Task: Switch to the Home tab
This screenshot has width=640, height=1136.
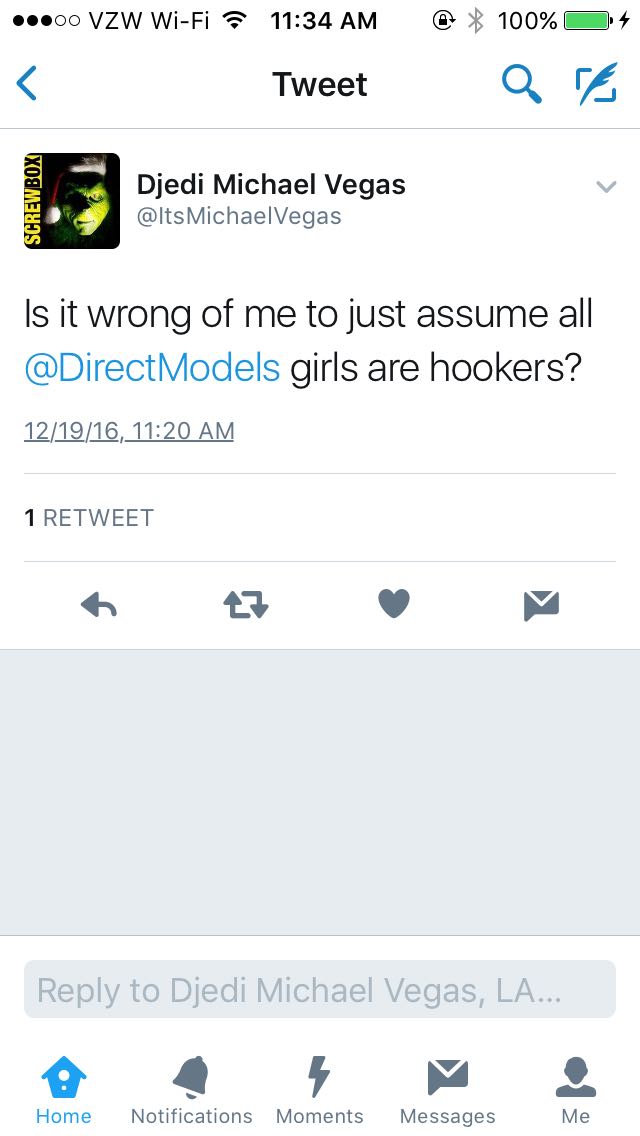Action: pos(63,1090)
